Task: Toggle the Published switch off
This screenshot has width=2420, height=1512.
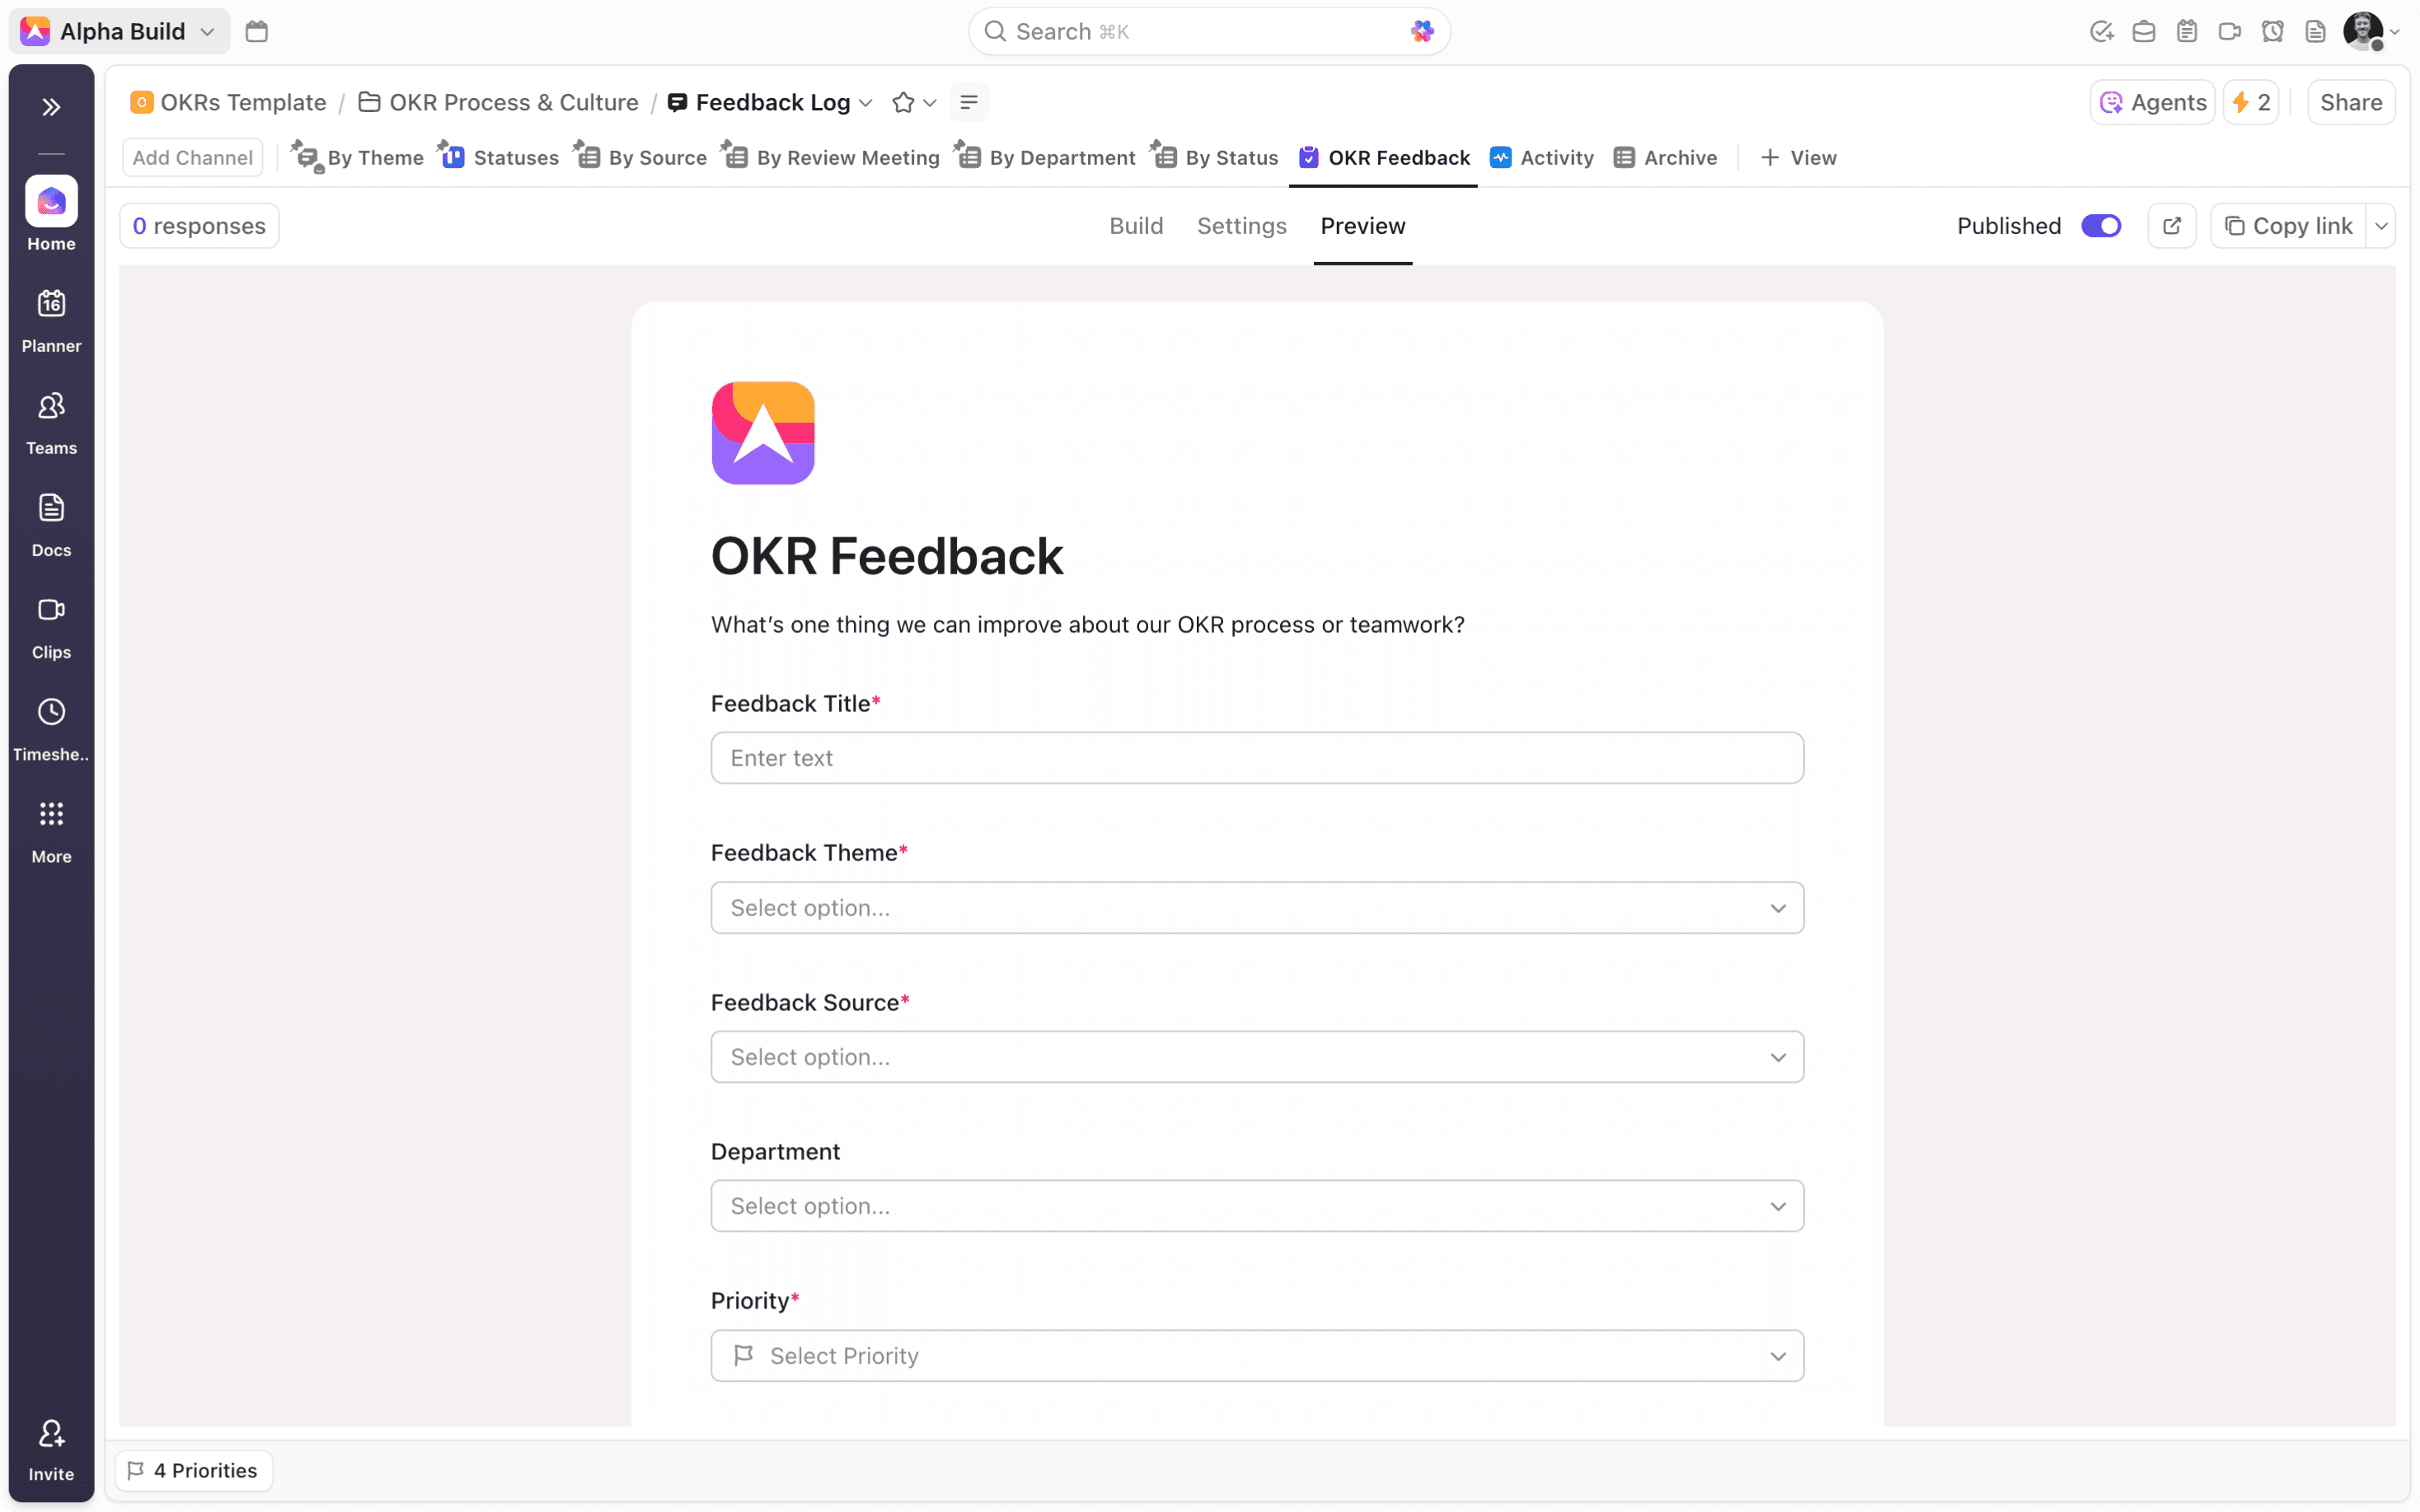Action: click(2100, 226)
